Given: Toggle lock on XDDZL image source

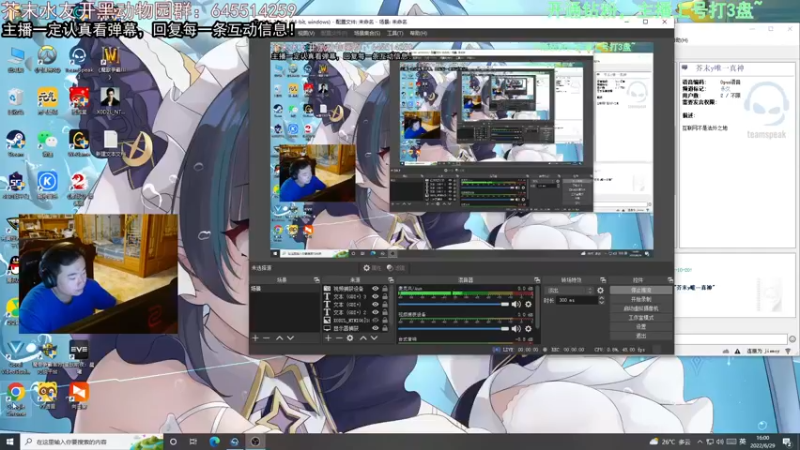Looking at the screenshot, I should click(385, 320).
